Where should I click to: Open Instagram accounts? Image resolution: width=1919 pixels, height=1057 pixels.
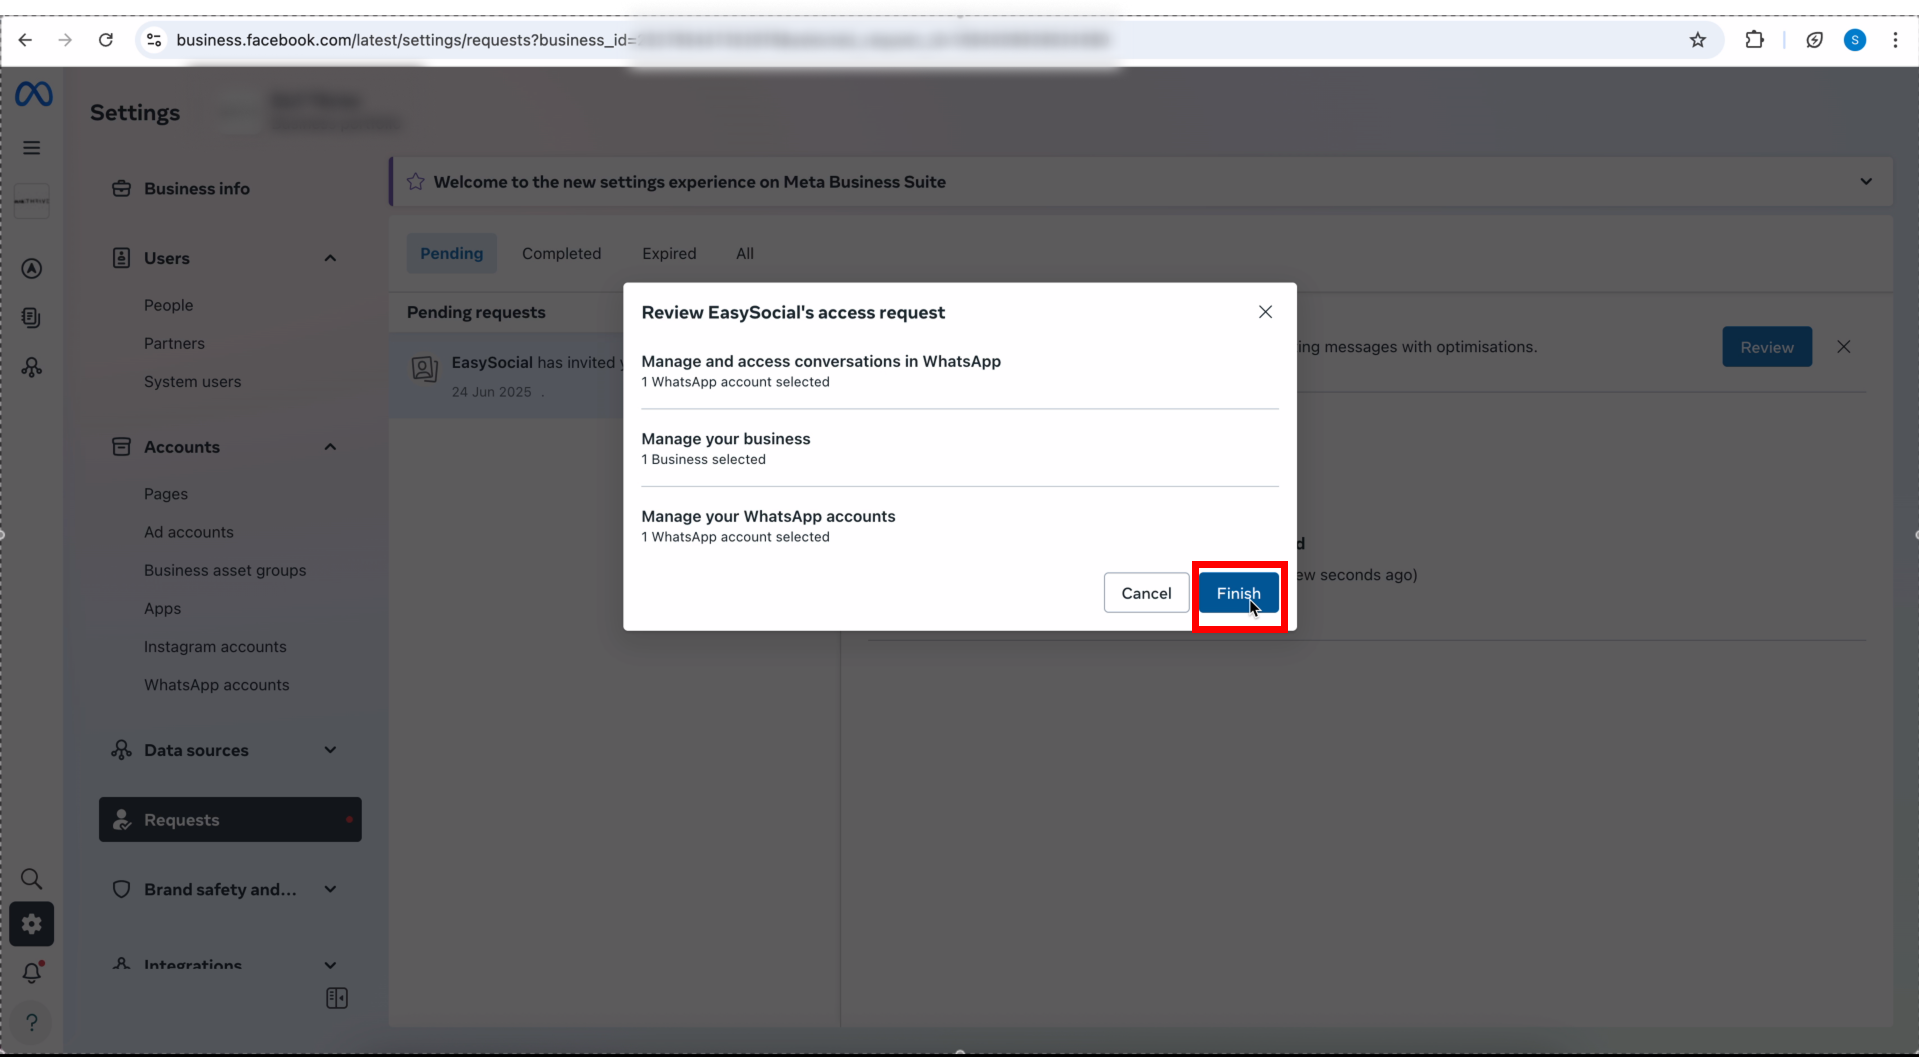click(215, 646)
